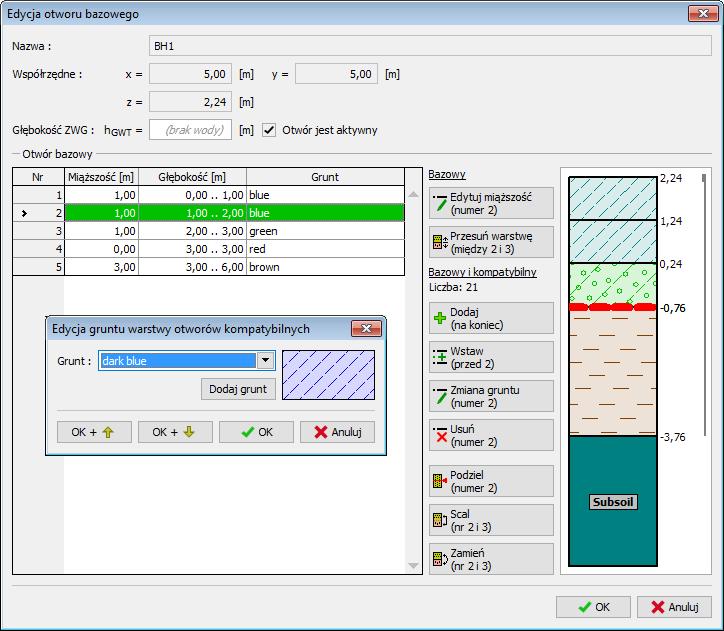The height and width of the screenshot is (631, 724).
Task: Click the red X Usuń icon
Action: pyautogui.click(x=441, y=435)
